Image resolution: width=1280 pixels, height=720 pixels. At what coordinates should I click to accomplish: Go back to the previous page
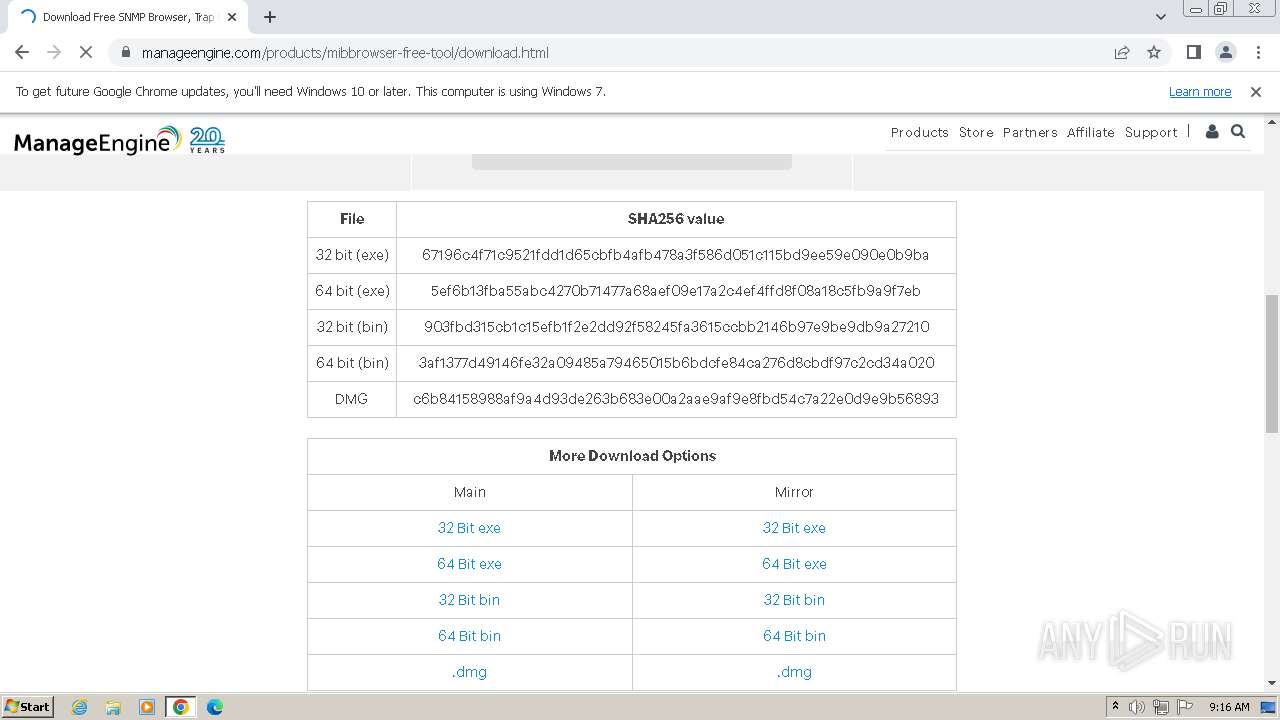coord(22,52)
